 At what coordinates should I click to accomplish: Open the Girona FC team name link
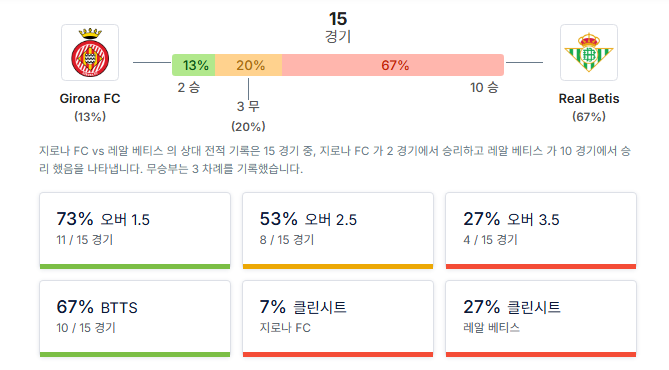coord(90,99)
